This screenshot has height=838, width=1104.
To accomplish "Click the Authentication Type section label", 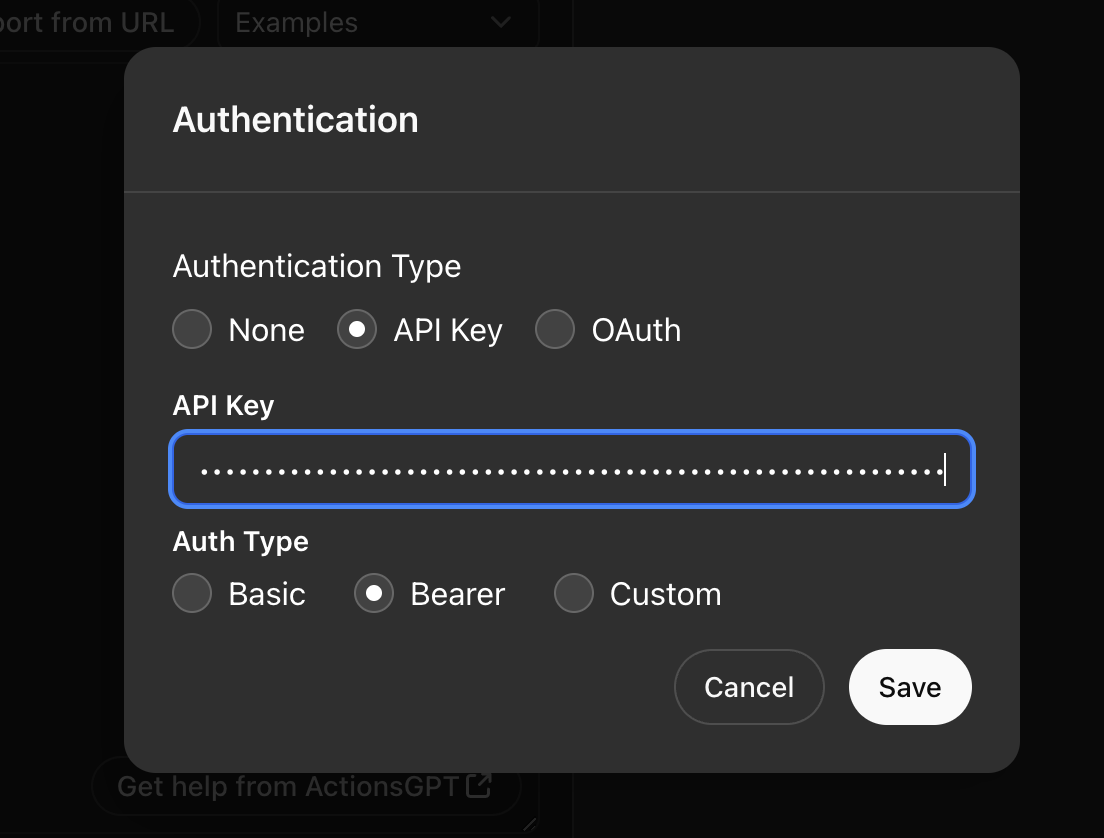I will [317, 266].
